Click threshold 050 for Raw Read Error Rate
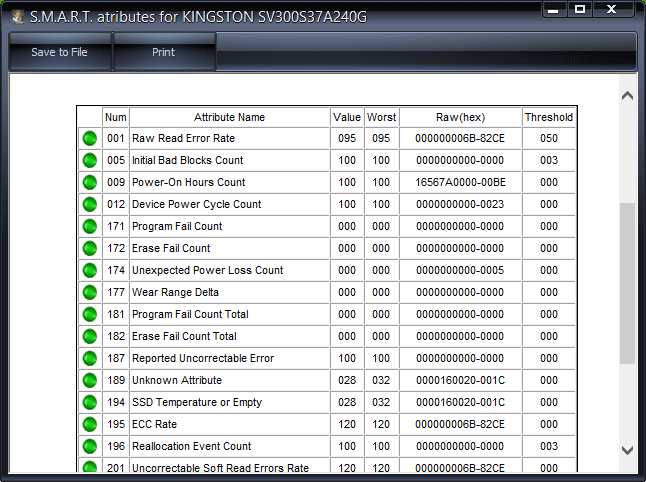 549,138
